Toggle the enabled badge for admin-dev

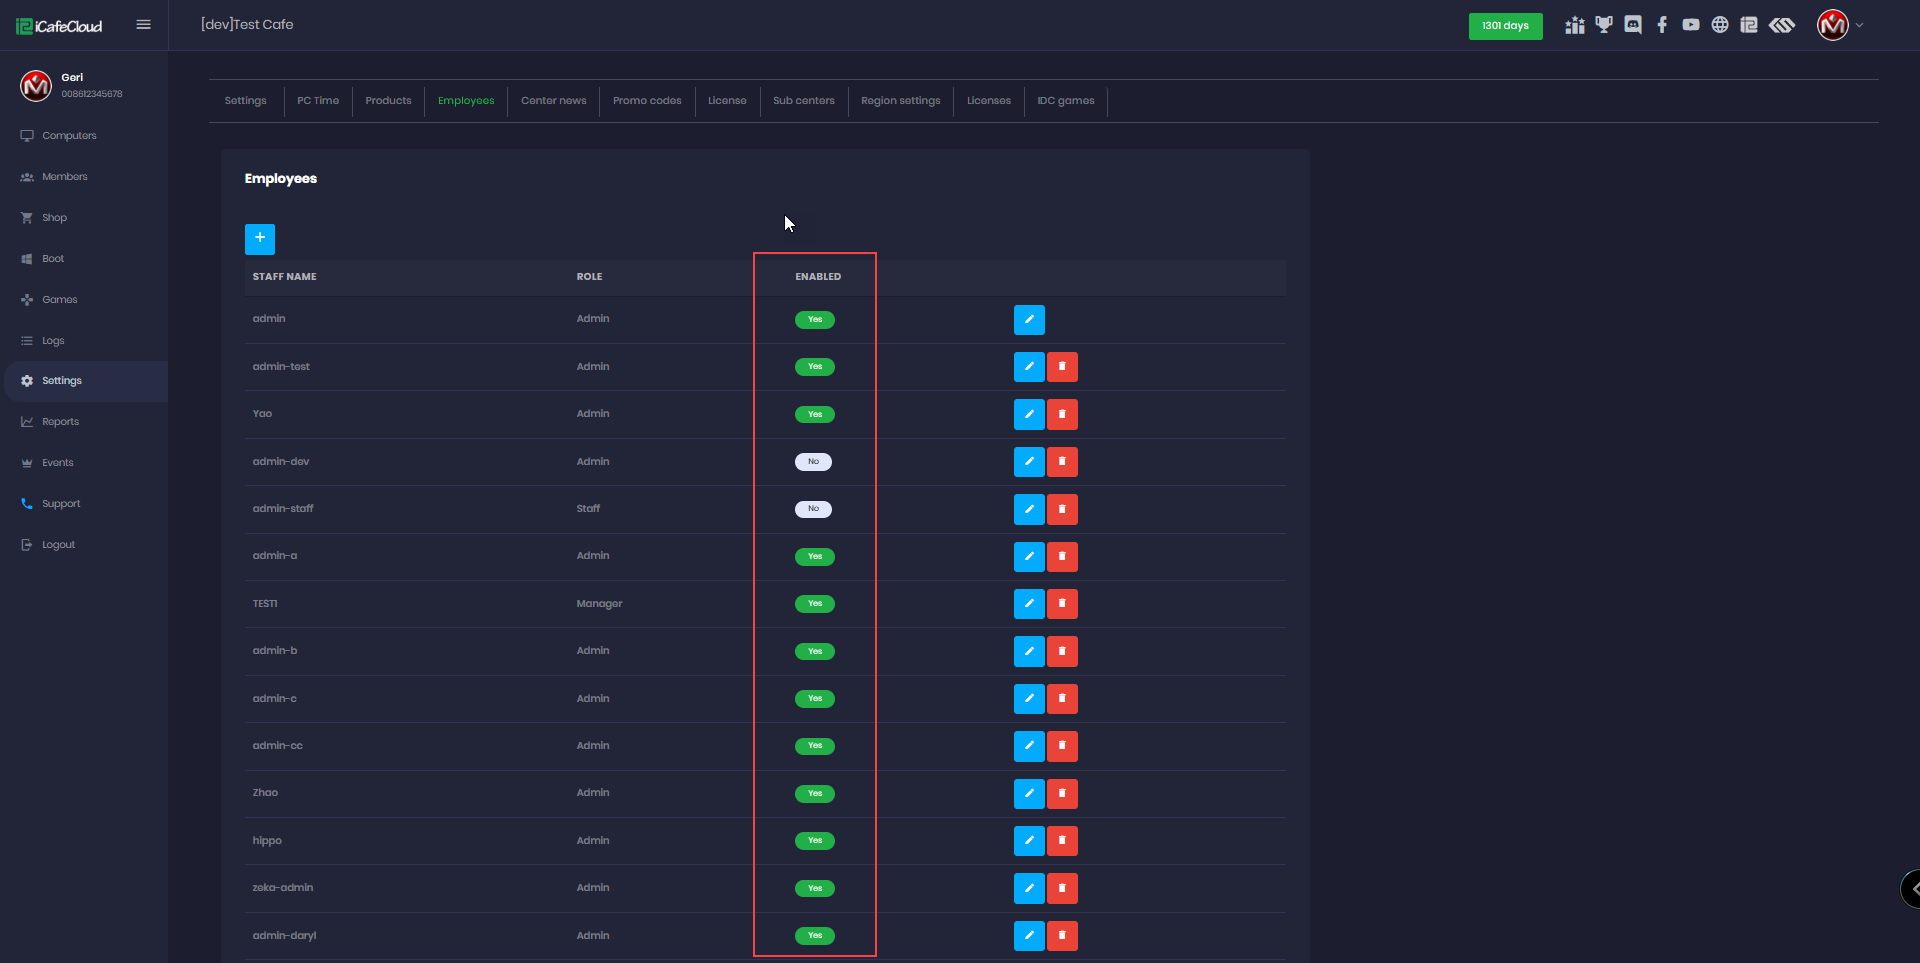pos(813,462)
